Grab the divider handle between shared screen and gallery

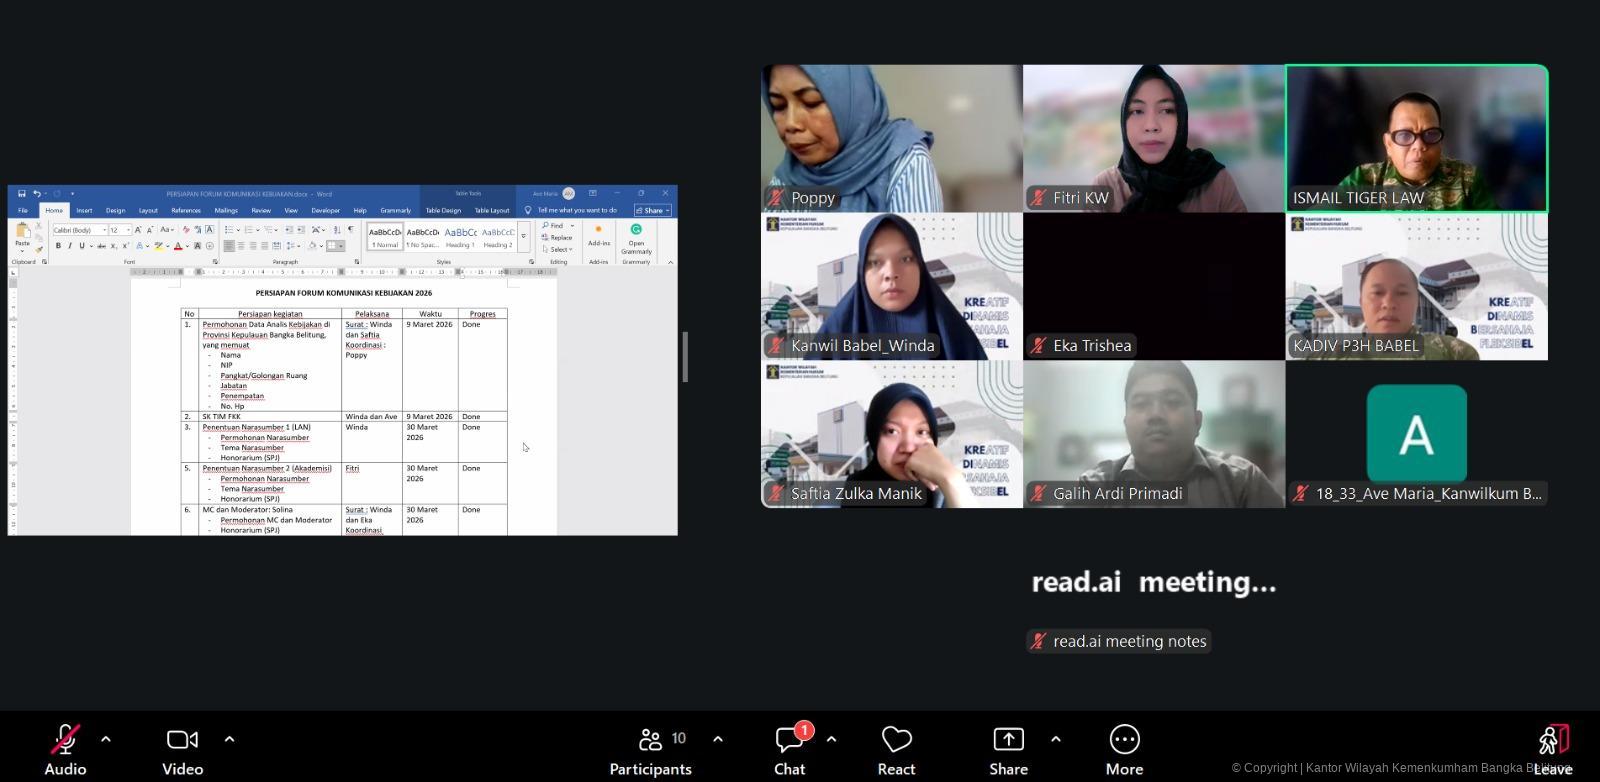click(x=685, y=357)
